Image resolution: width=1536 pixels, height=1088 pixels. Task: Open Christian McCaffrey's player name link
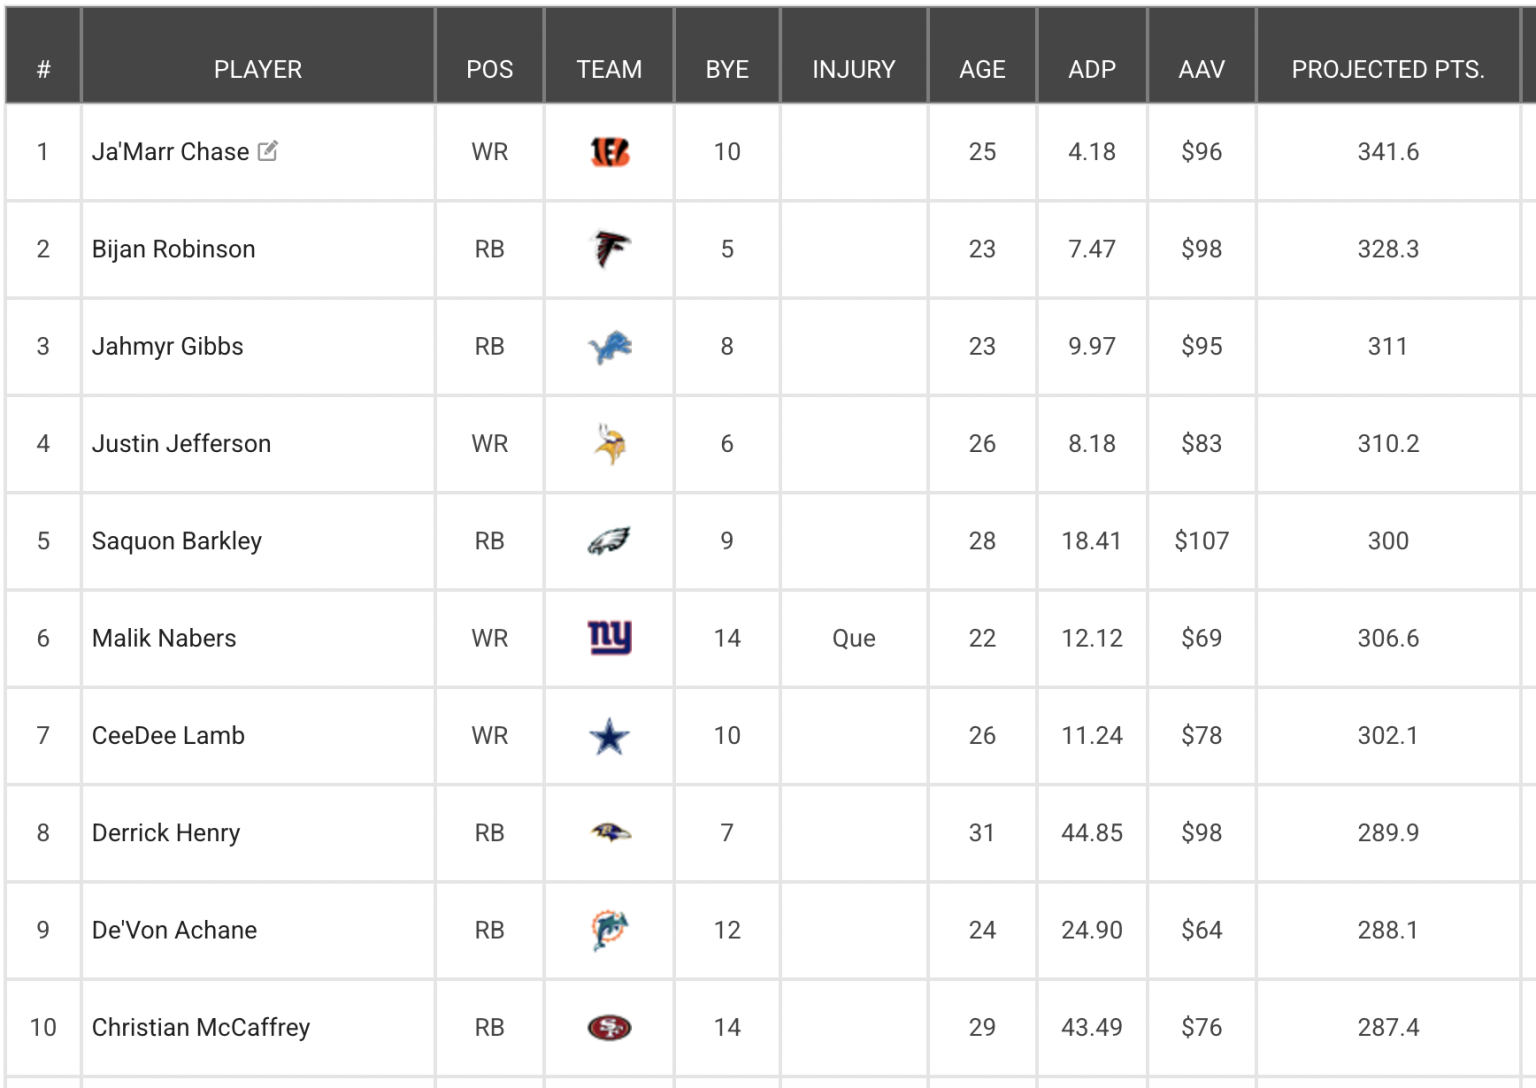click(x=201, y=1027)
